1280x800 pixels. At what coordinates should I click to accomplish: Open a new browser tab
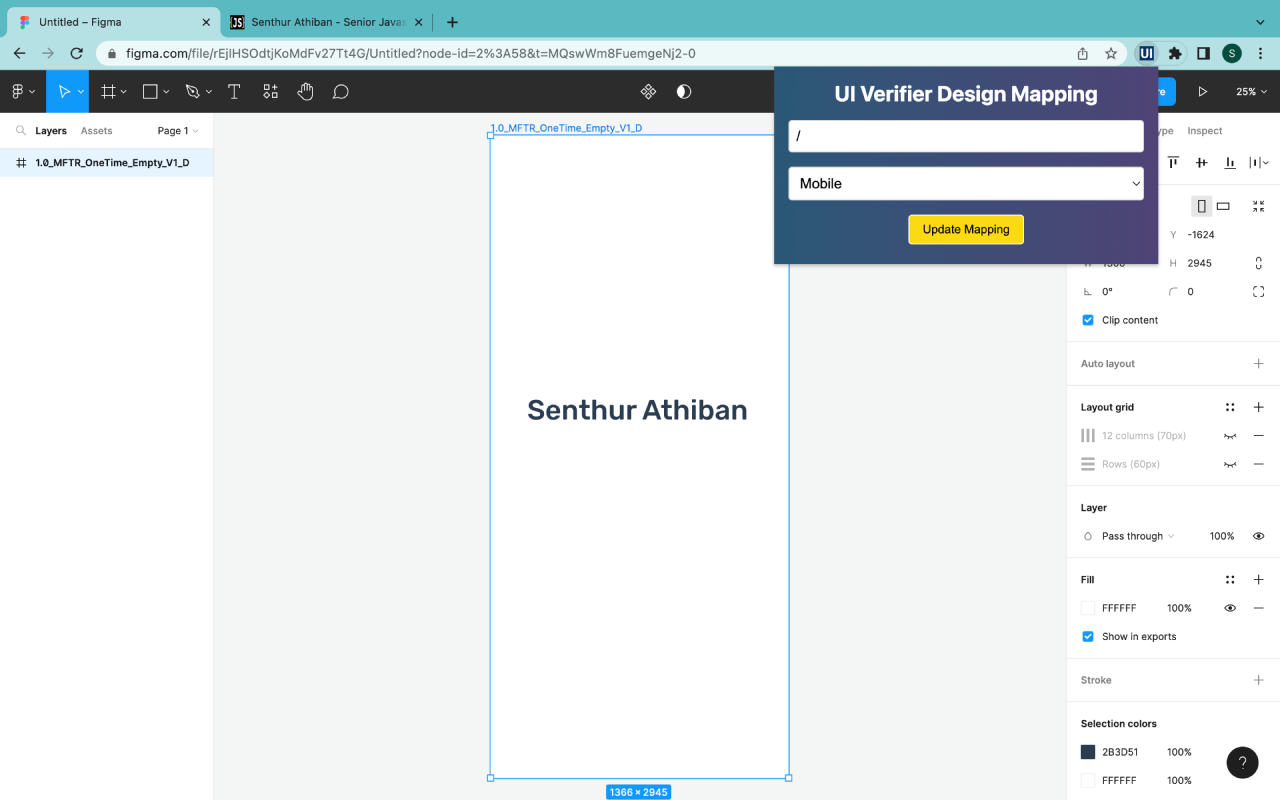pos(452,22)
